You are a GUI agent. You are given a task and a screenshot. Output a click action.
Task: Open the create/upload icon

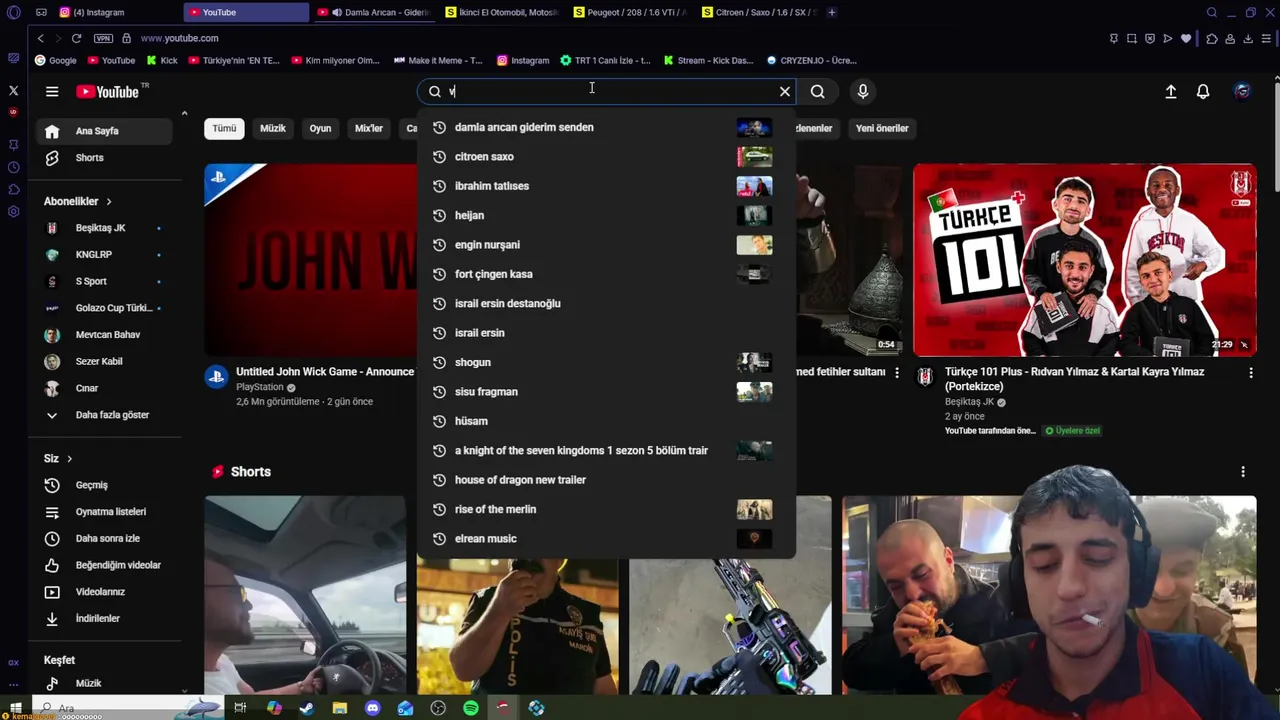[1171, 91]
